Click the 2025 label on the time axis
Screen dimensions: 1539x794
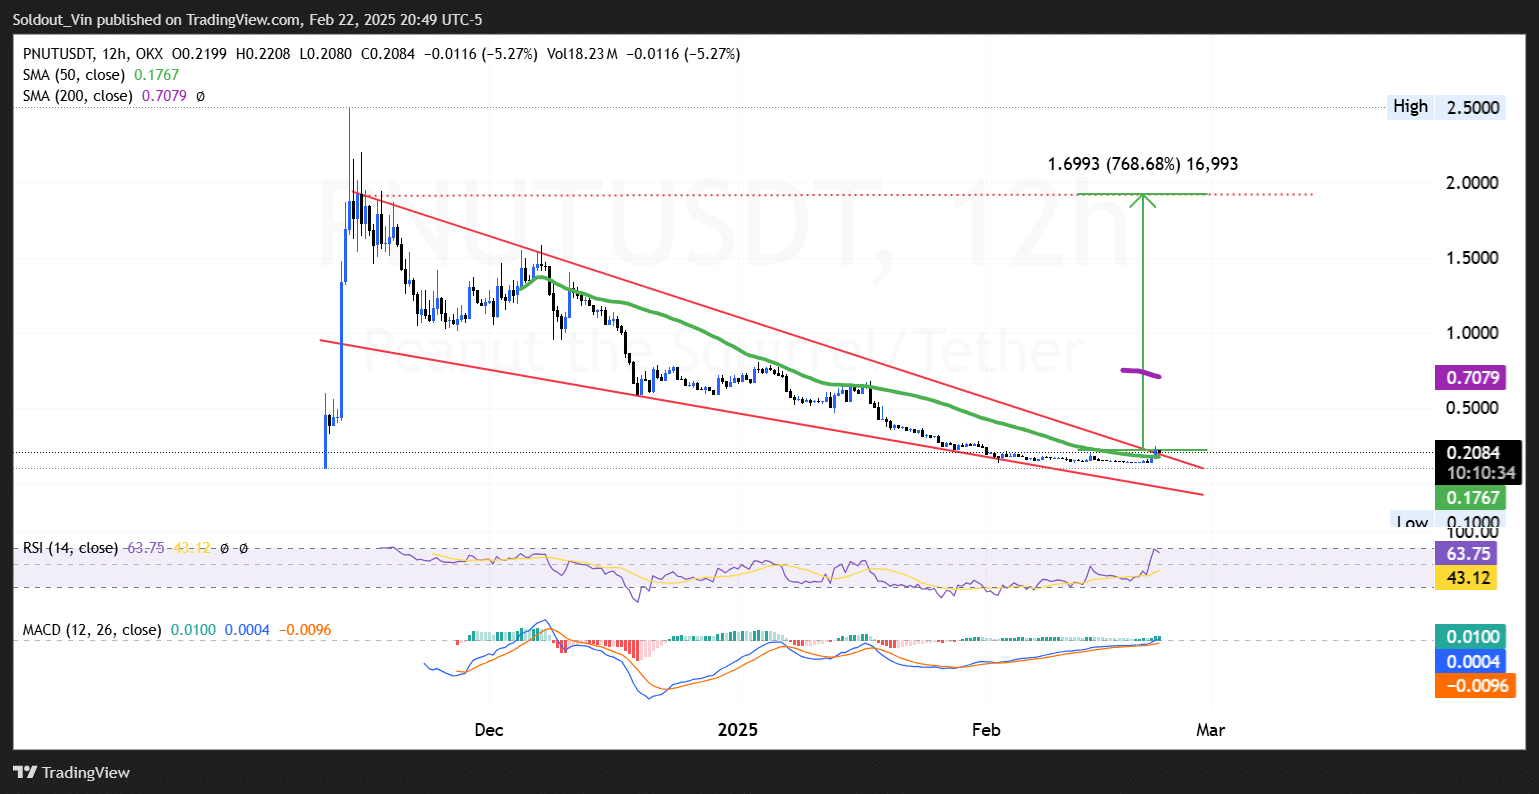point(738,730)
